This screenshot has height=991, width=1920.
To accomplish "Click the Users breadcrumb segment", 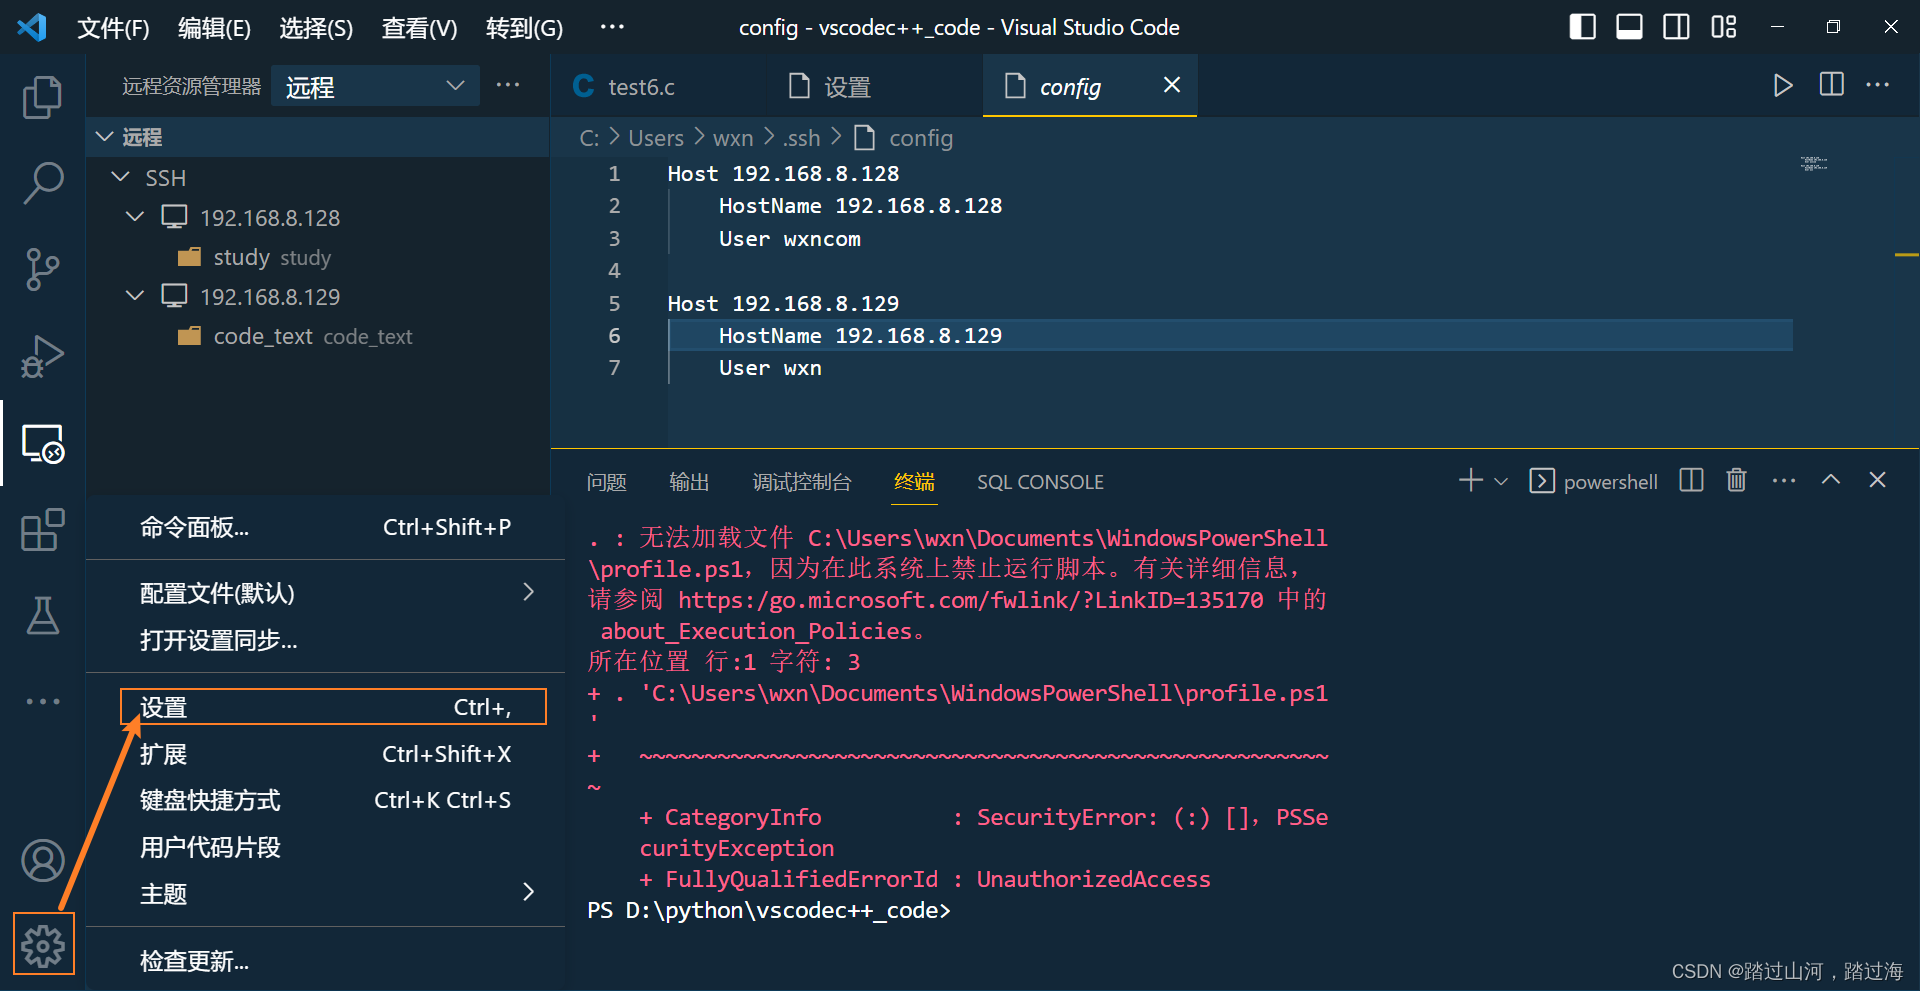I will 656,138.
